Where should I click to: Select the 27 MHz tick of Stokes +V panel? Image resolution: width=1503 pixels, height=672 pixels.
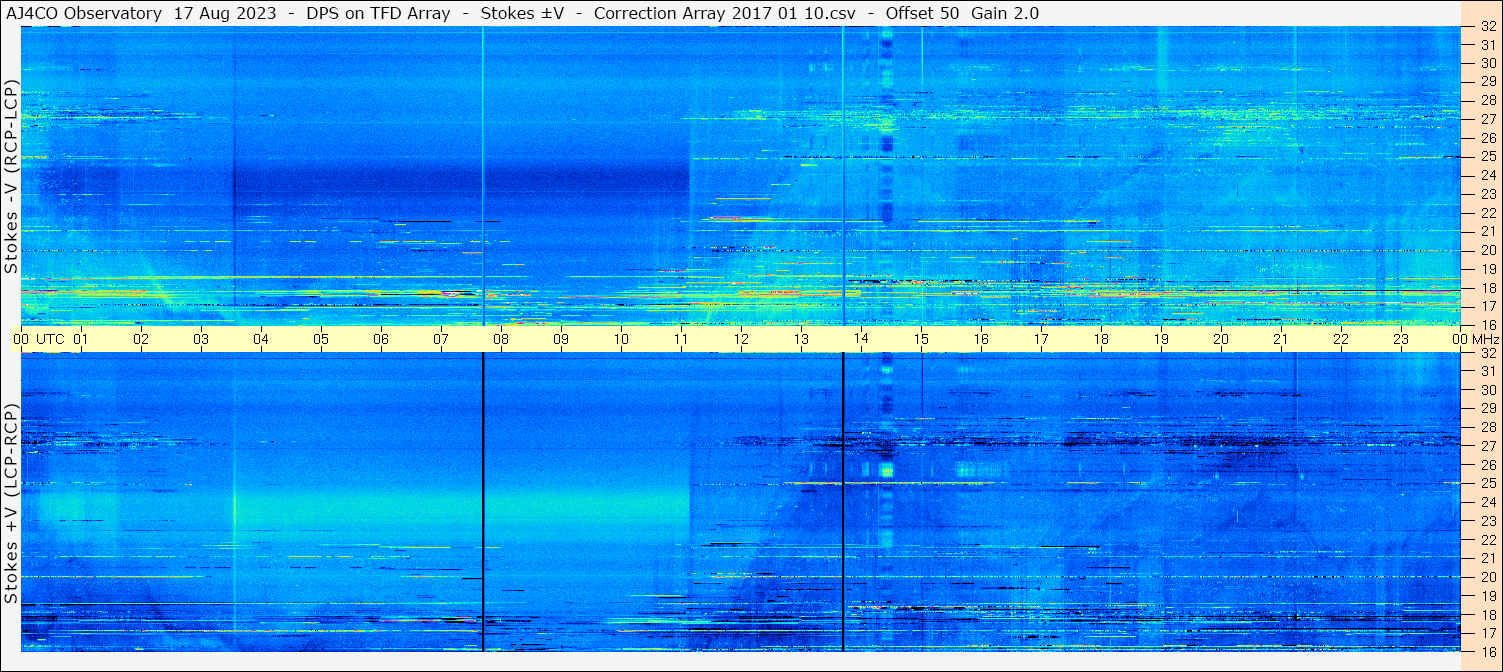pos(1487,446)
